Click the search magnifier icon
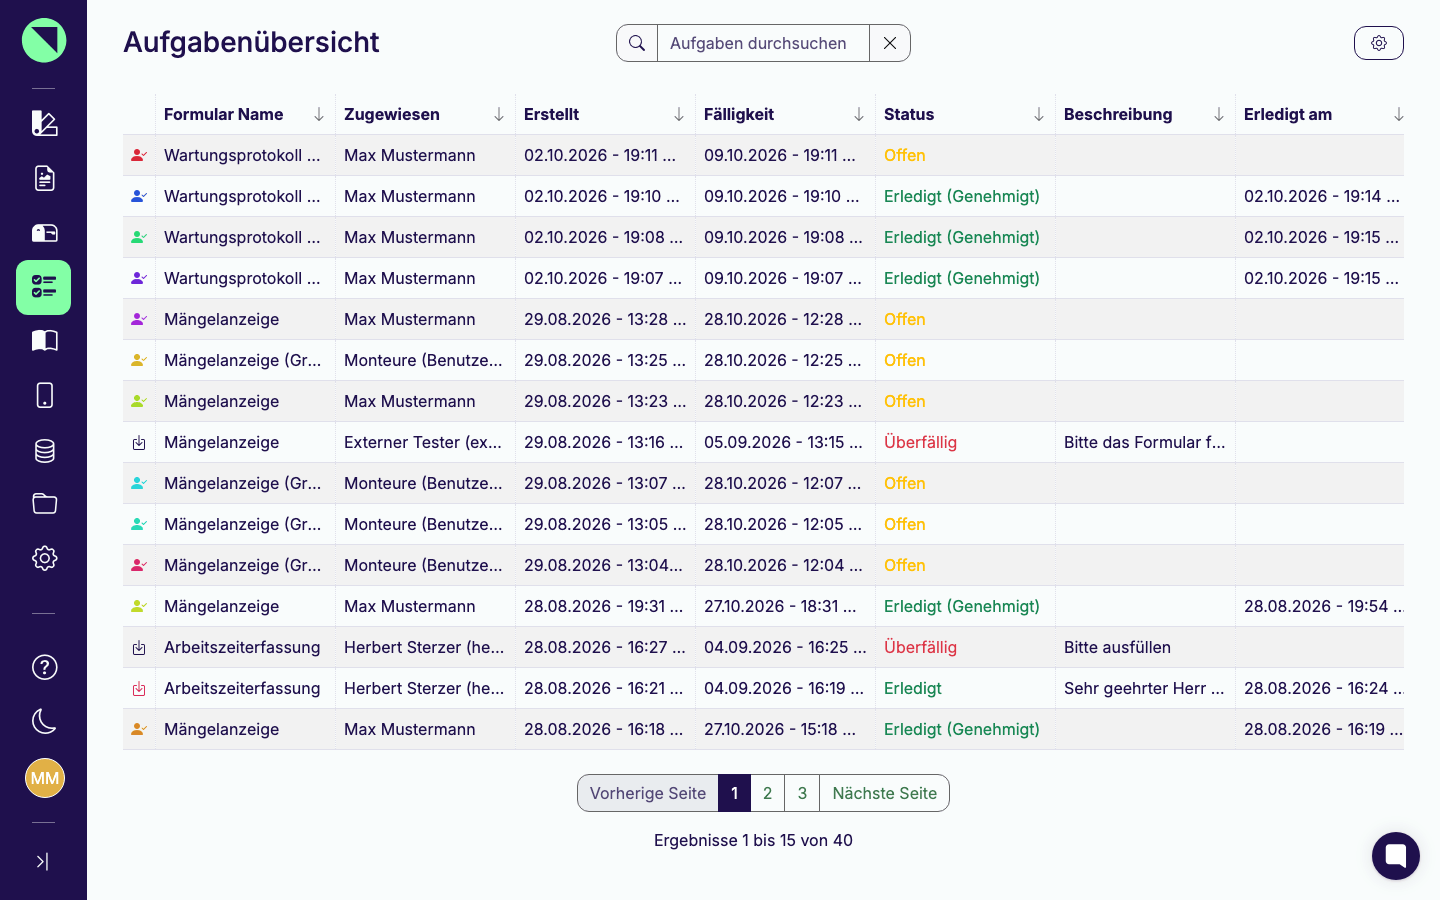 point(637,43)
